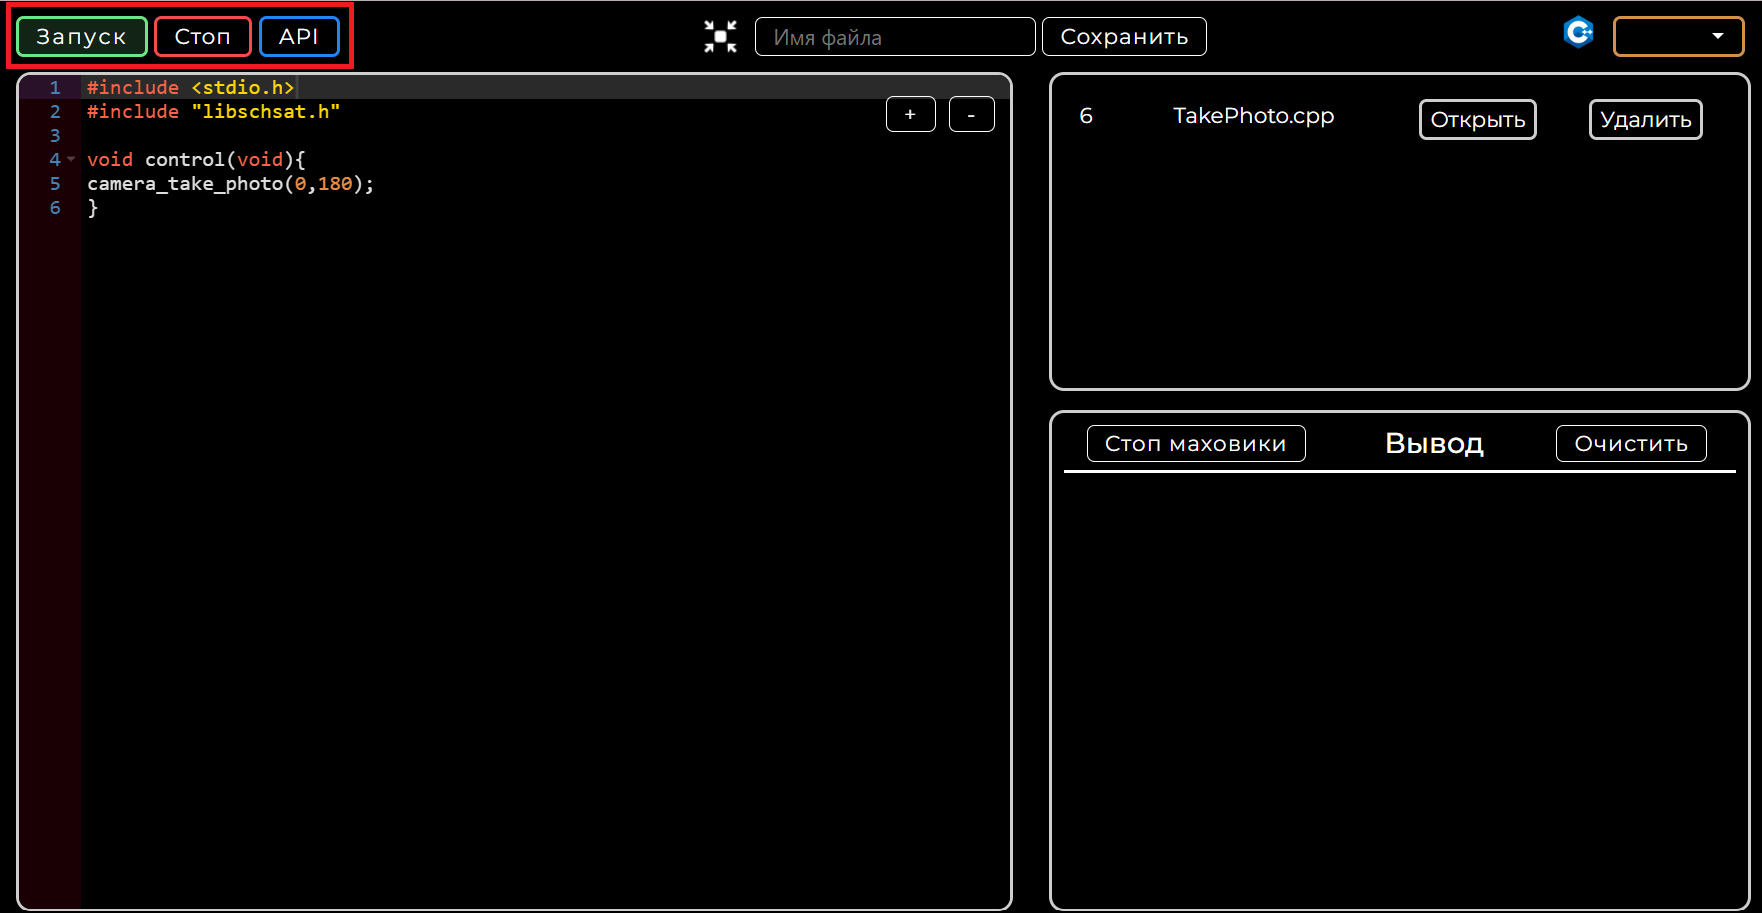Screen dimensions: 1762x913
Task: Click the Вывод panel header
Action: [x=1433, y=443]
